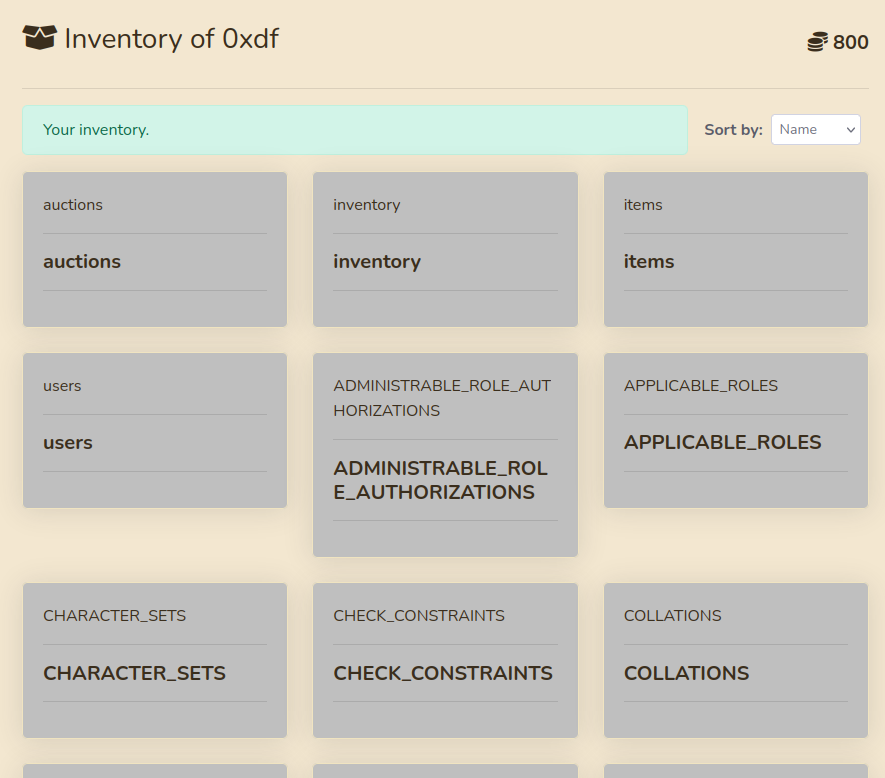Open the ADMINISTRABLE_ROLE_AUTHORIZATIONS card
The height and width of the screenshot is (778, 885).
coord(445,454)
